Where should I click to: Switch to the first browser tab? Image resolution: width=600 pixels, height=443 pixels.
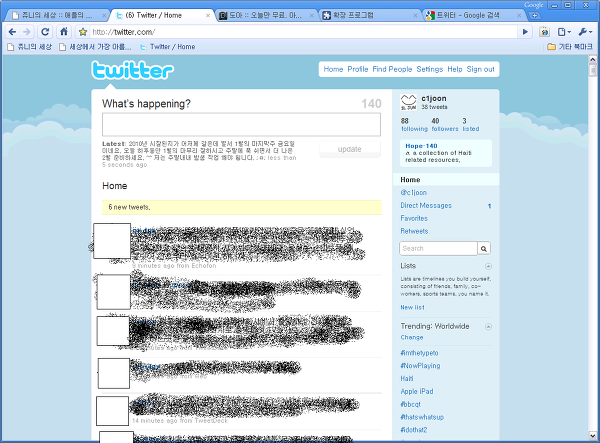pos(57,15)
